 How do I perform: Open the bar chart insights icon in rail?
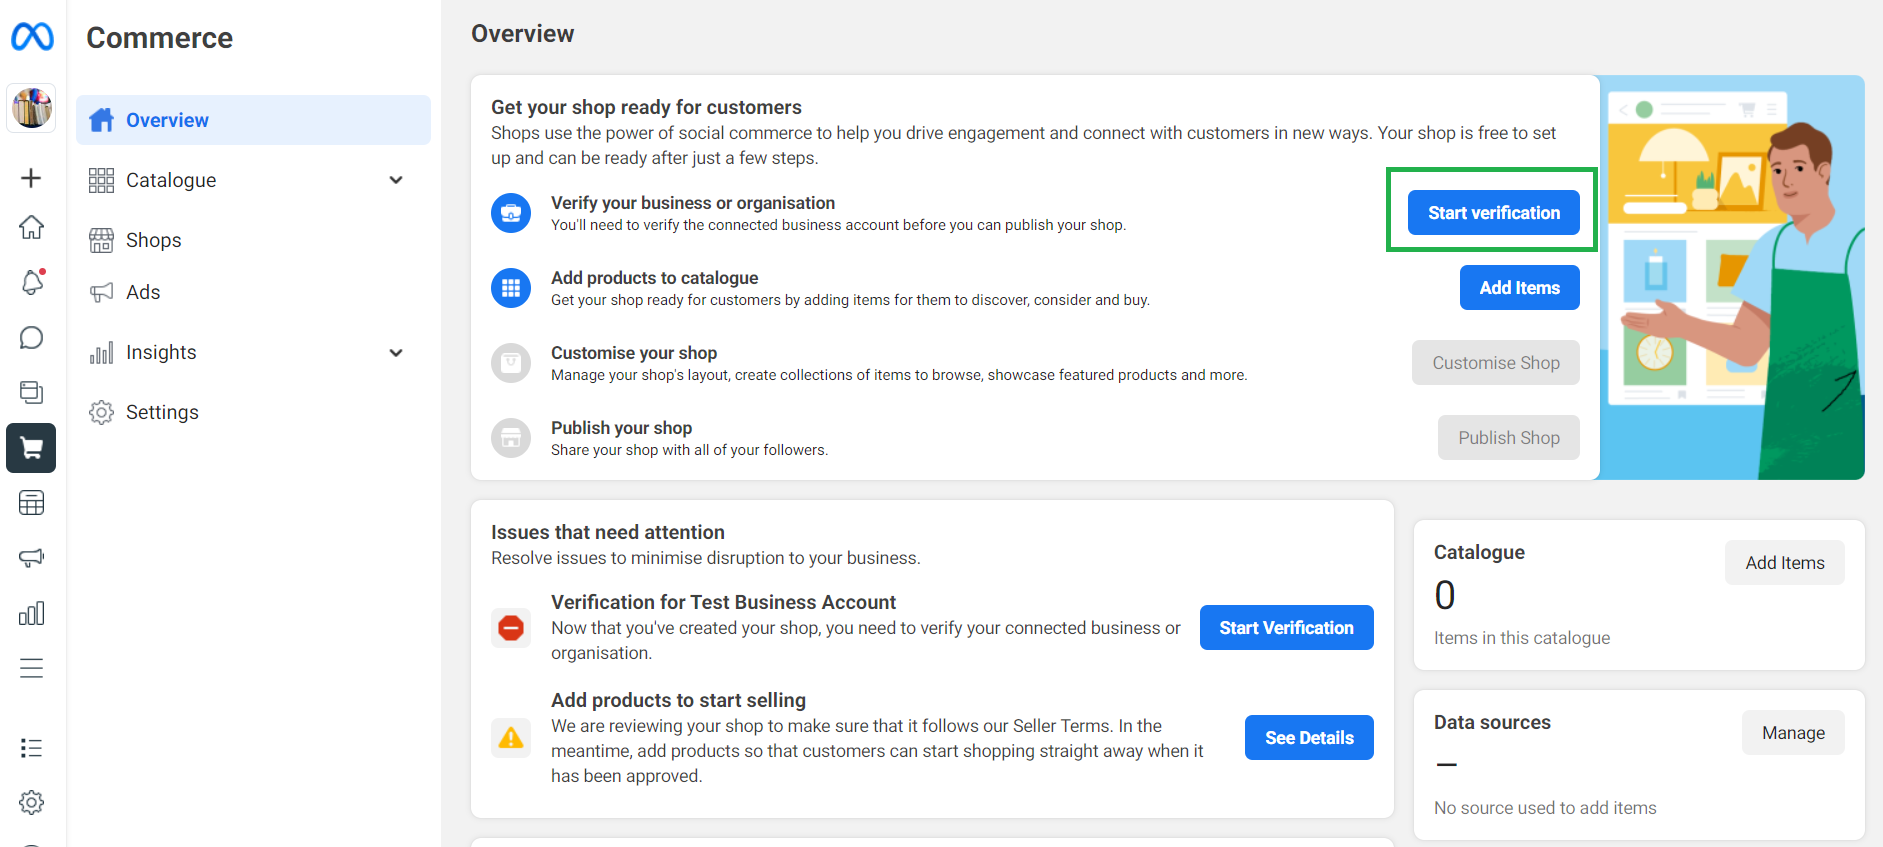pyautogui.click(x=32, y=613)
